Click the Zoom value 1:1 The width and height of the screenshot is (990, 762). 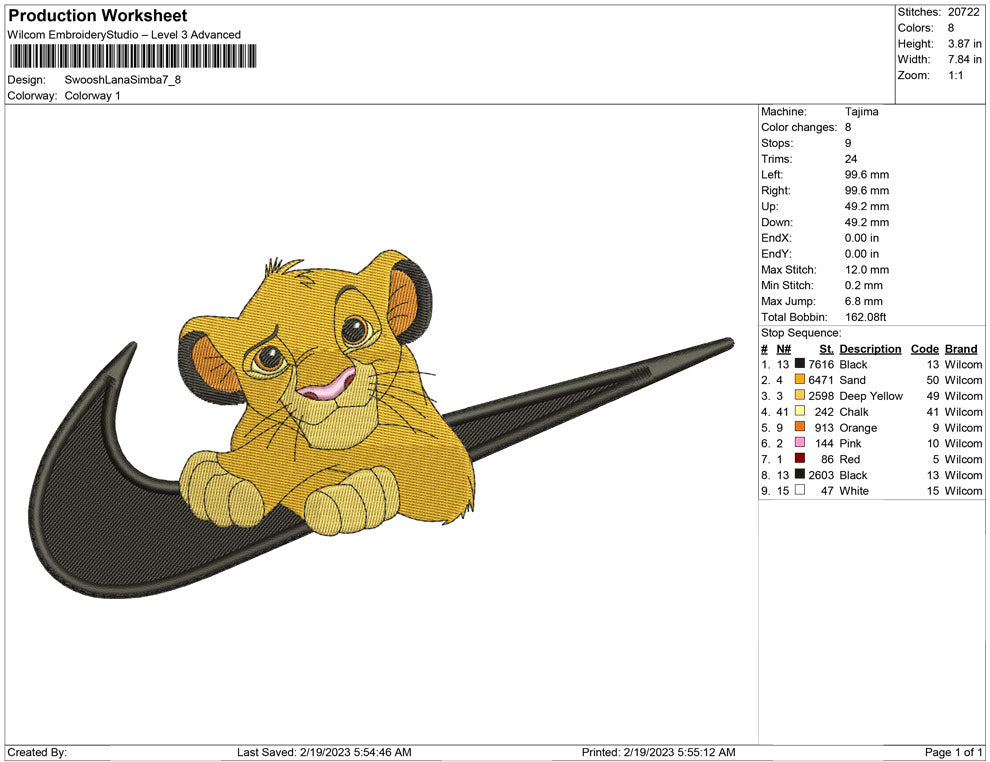point(956,75)
